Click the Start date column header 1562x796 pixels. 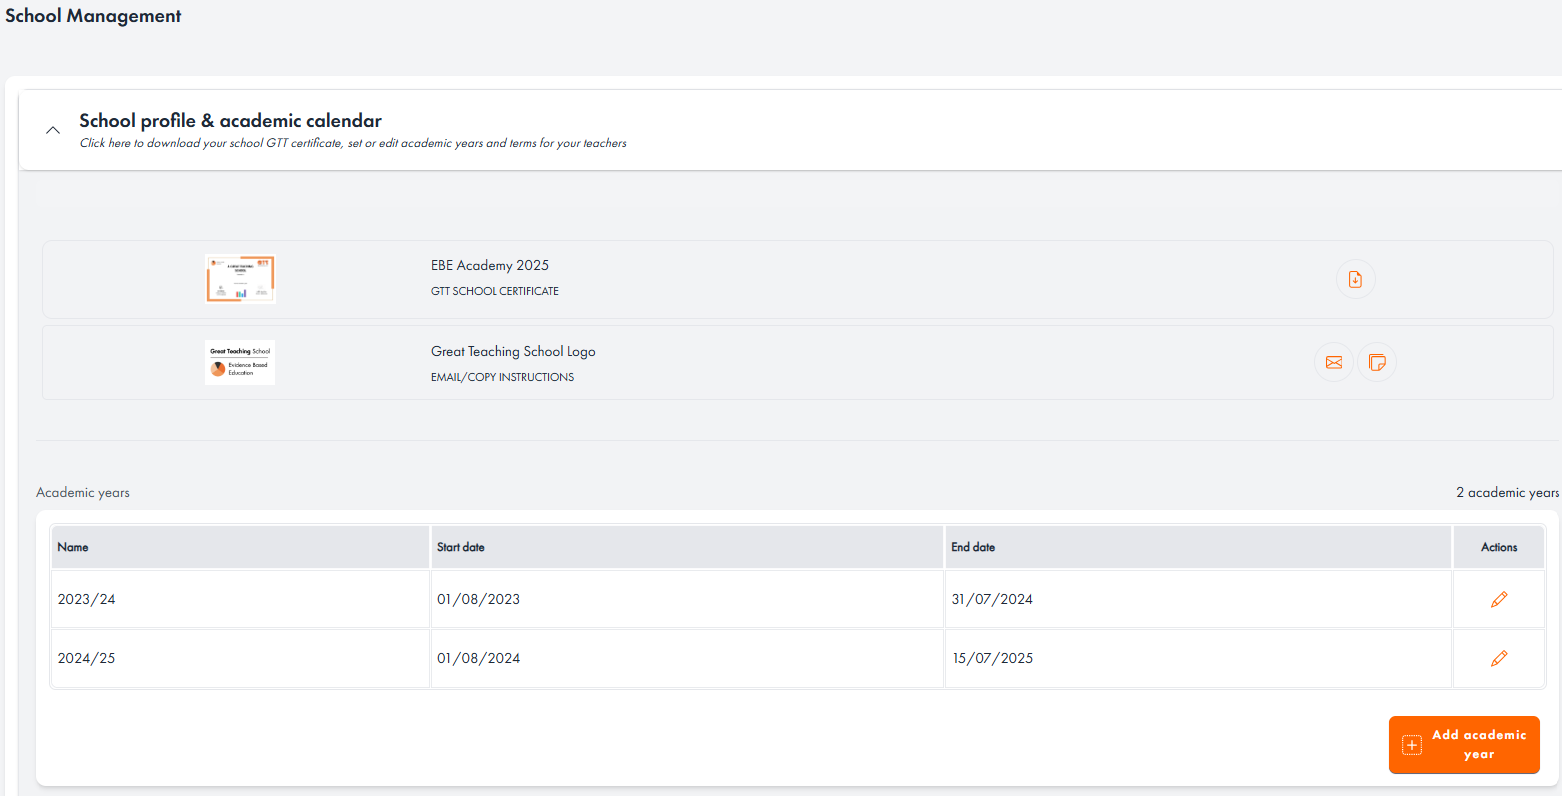click(x=687, y=547)
